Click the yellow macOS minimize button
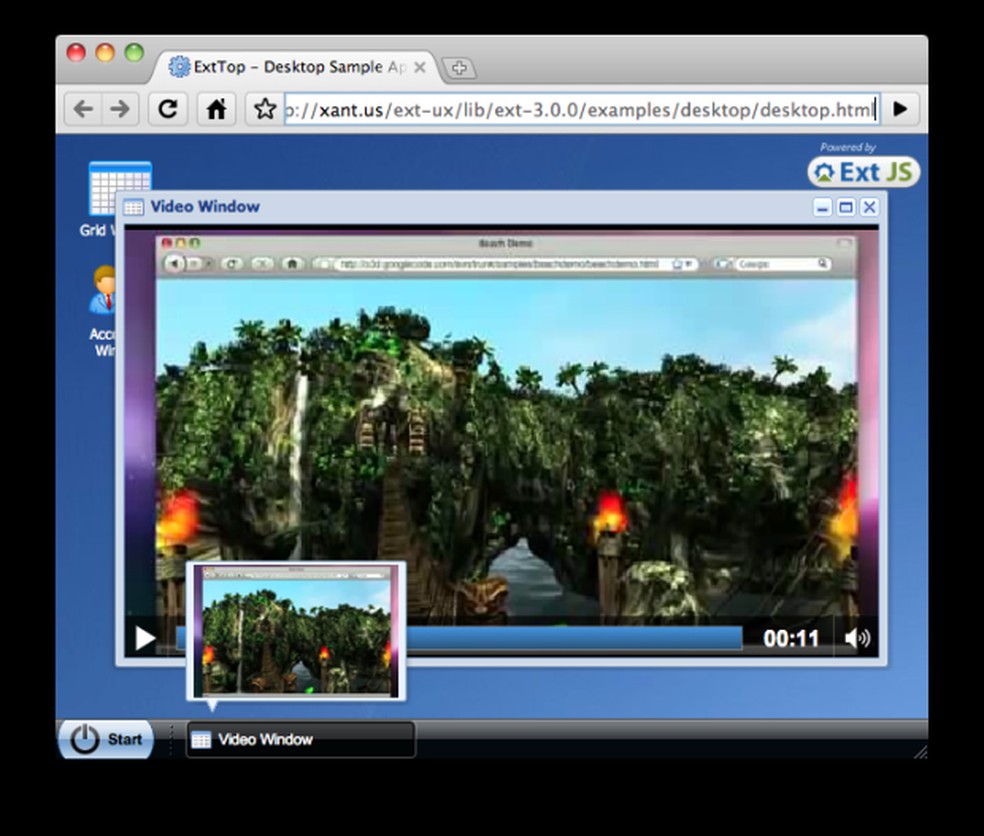 point(105,52)
